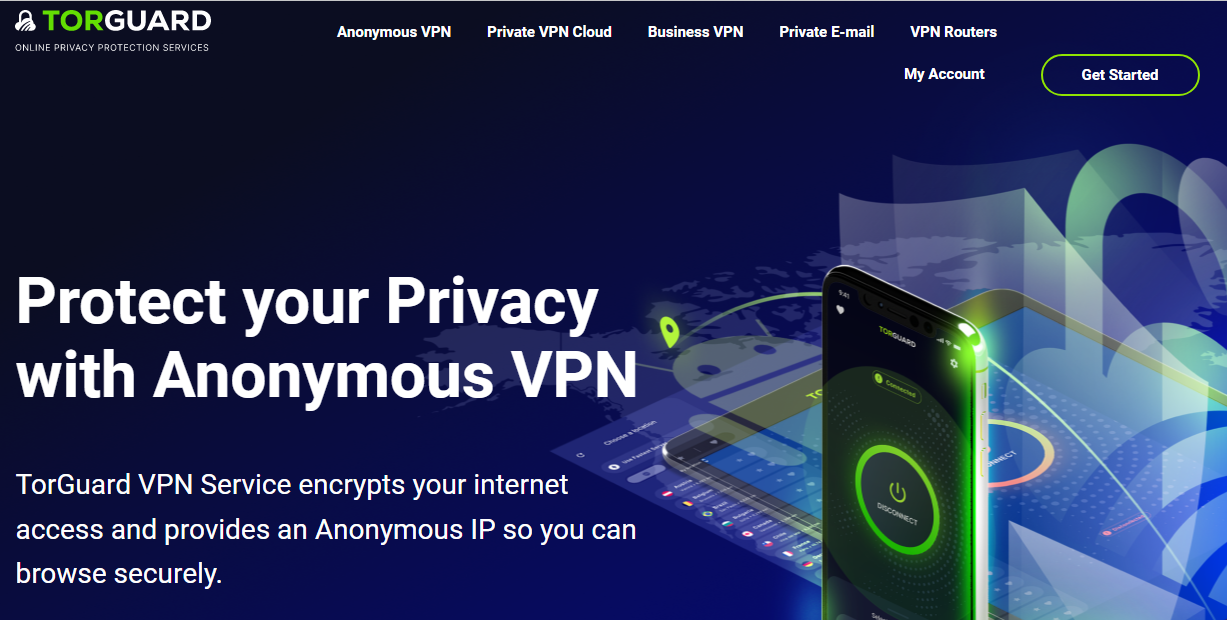Click the green power Disconnect icon

[x=898, y=492]
